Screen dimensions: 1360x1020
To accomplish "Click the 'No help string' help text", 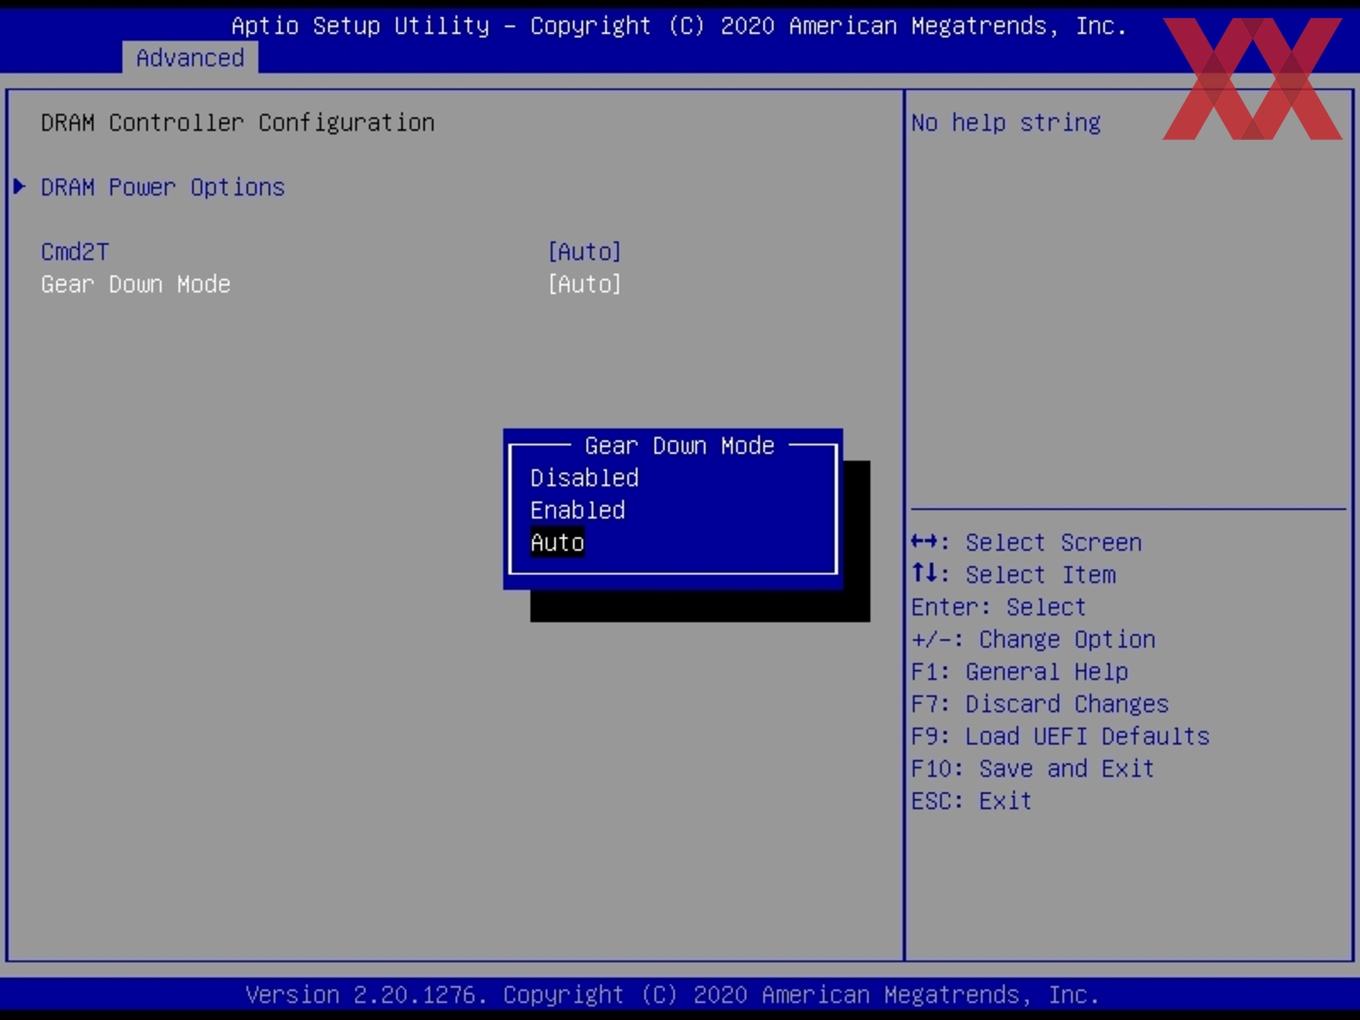I will coord(1005,122).
